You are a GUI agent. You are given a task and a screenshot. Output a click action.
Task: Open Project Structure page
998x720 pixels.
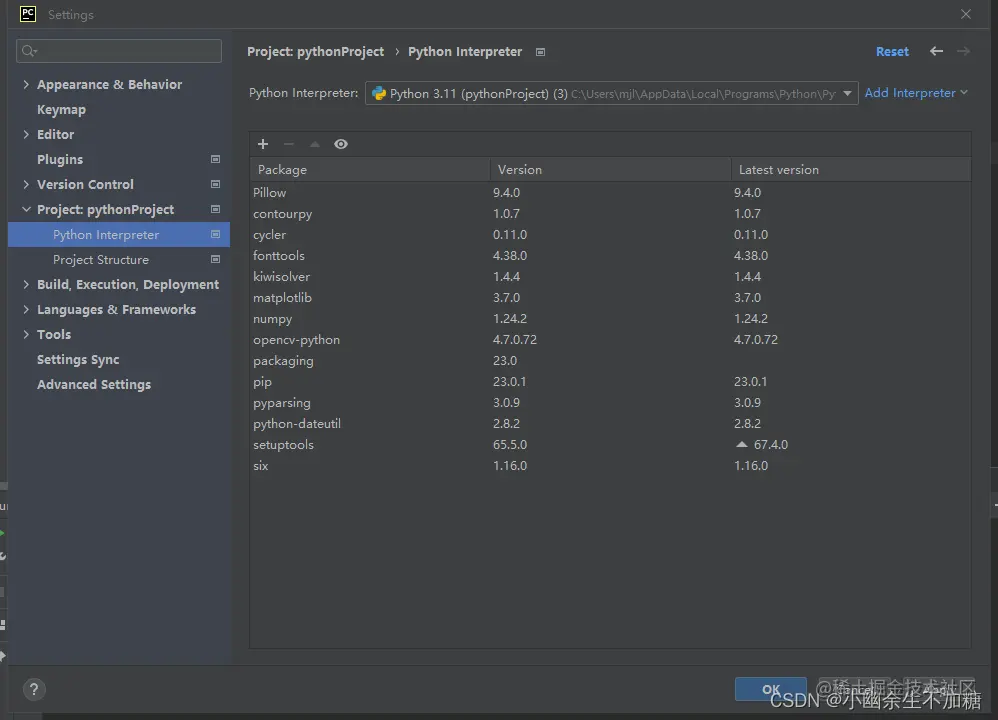[101, 260]
